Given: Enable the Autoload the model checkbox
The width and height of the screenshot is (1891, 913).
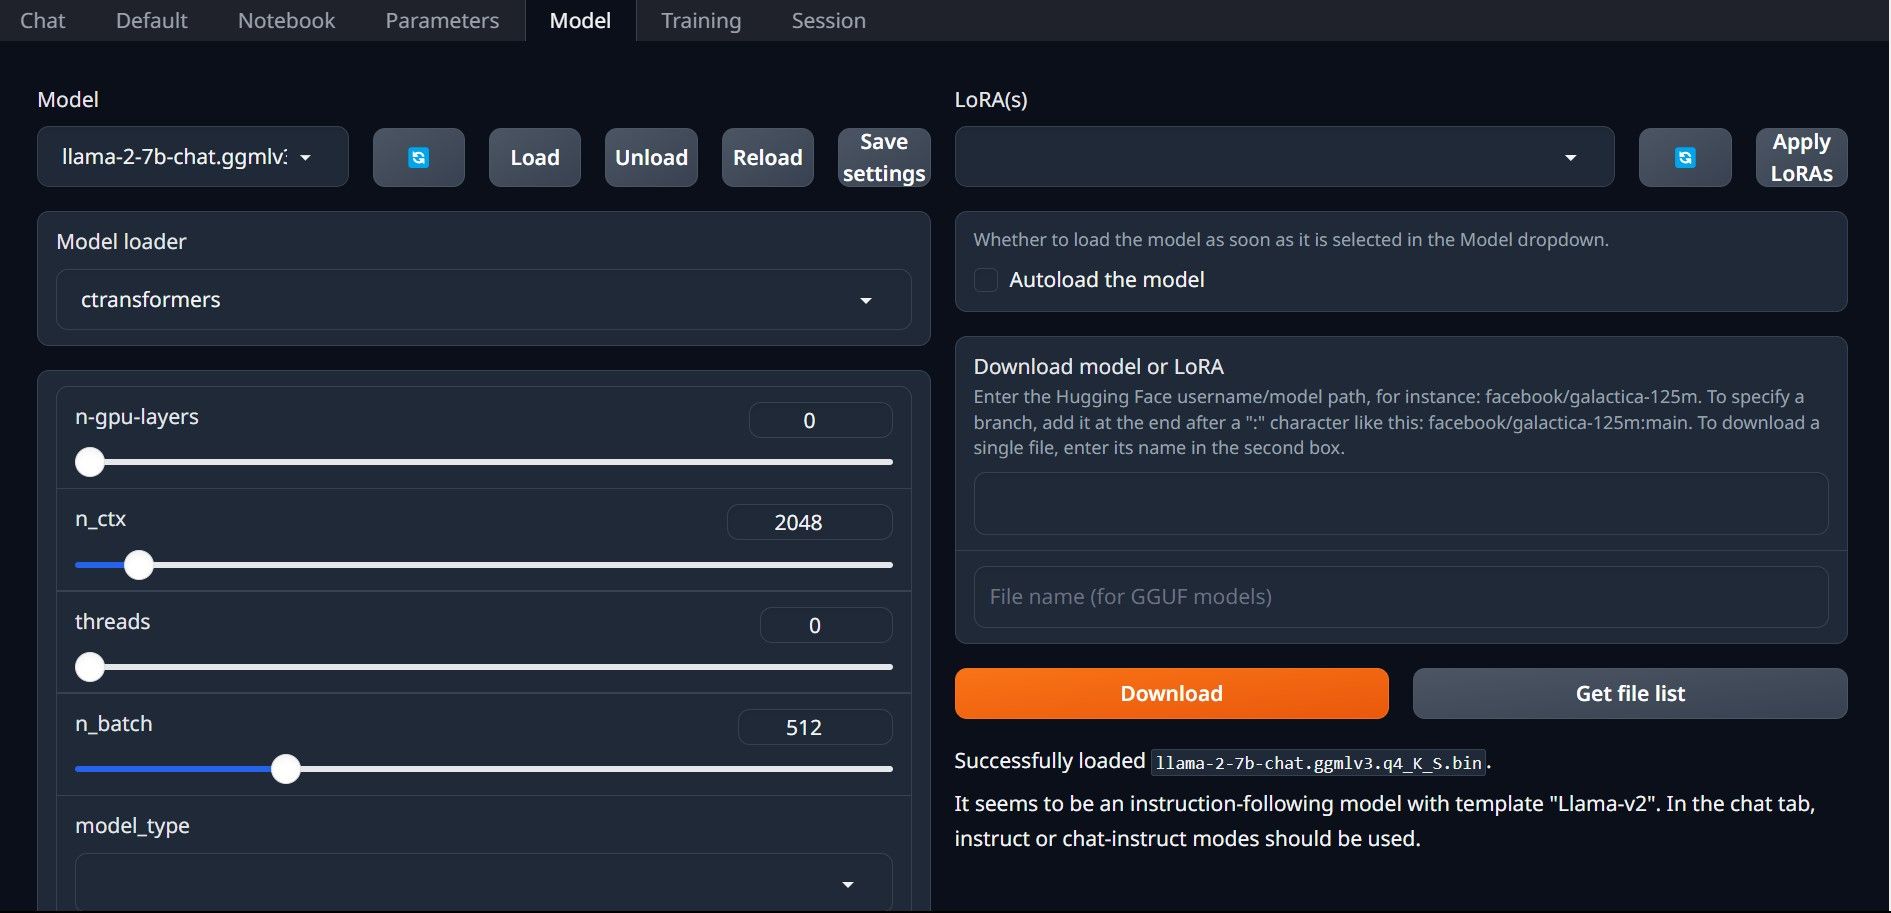Looking at the screenshot, I should point(985,280).
